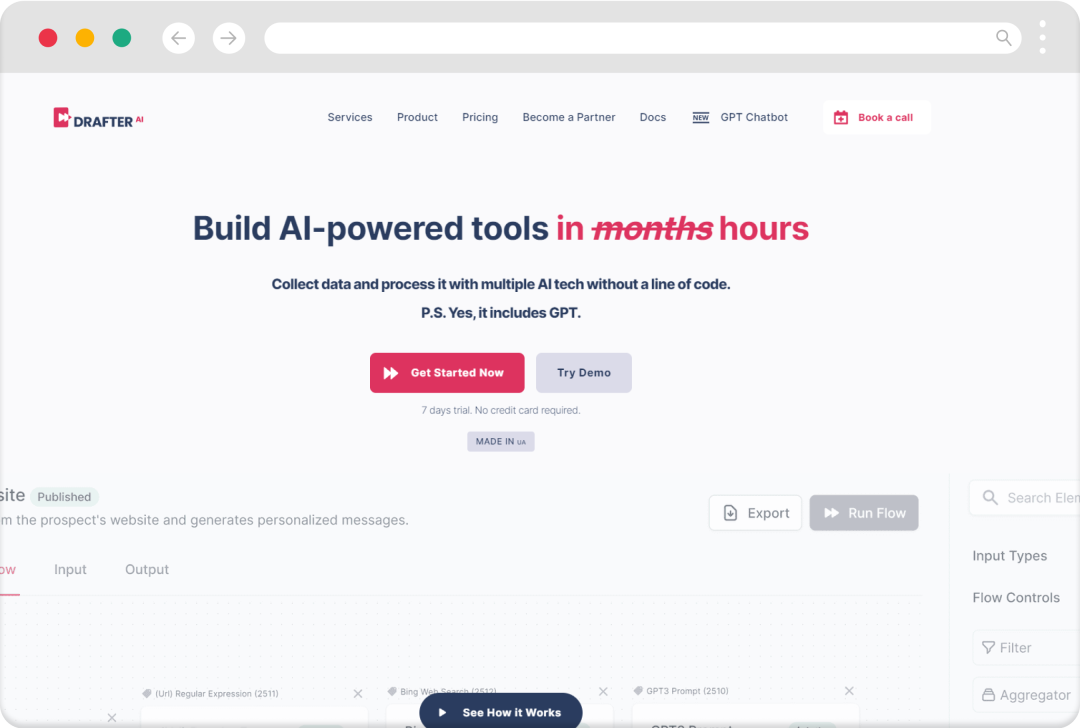1080x728 pixels.
Task: Click the browser address bar
Action: click(x=642, y=38)
